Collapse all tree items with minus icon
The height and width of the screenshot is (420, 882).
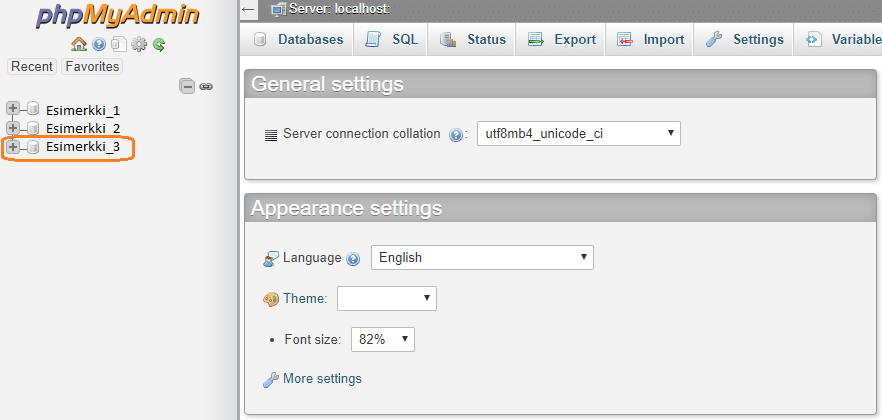pyautogui.click(x=187, y=86)
